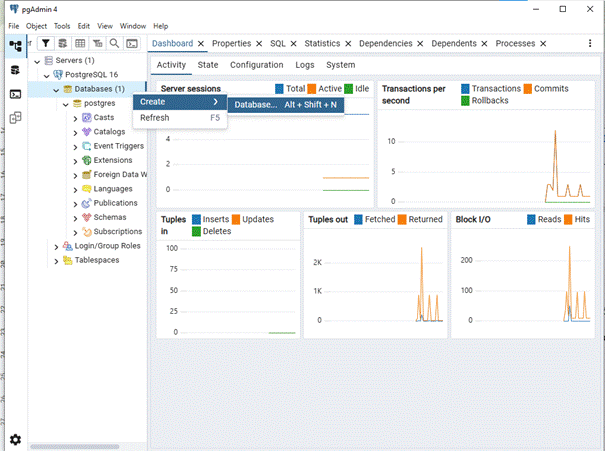Click the View Data table icon
This screenshot has height=451, width=605.
tap(81, 44)
